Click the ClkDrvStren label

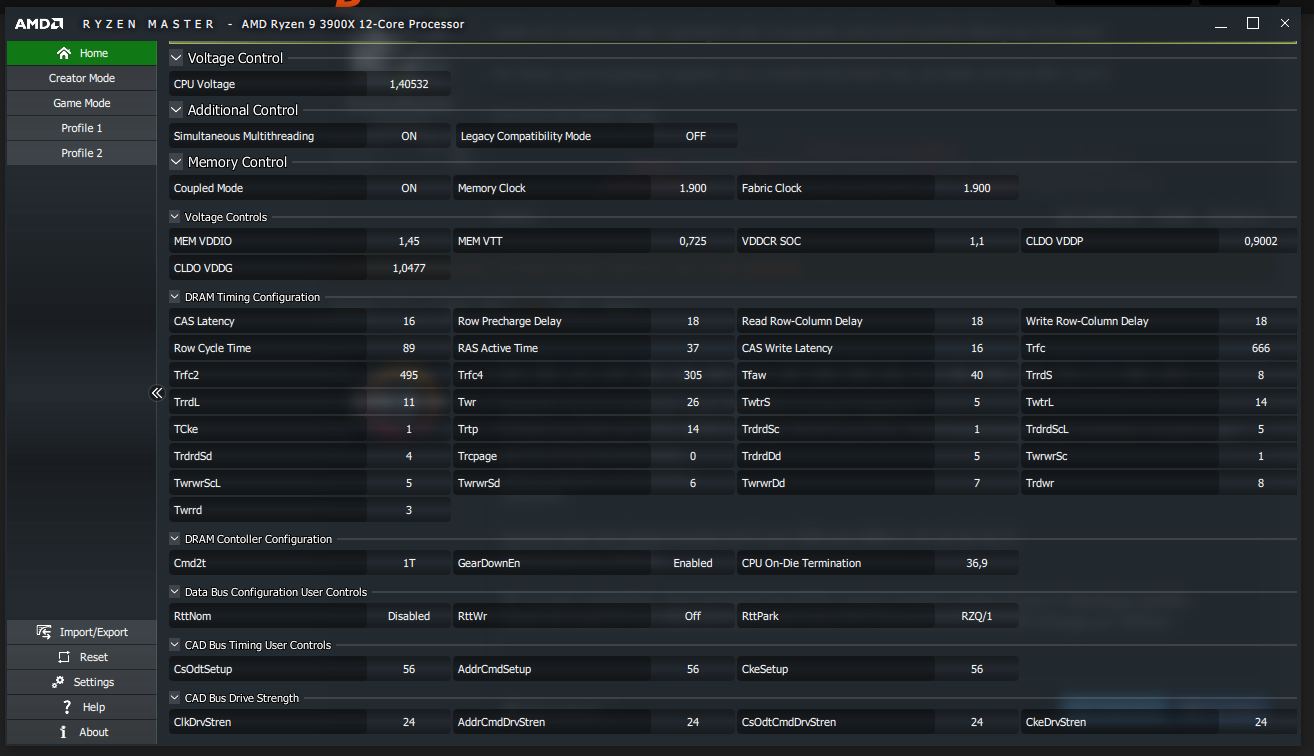pos(202,722)
